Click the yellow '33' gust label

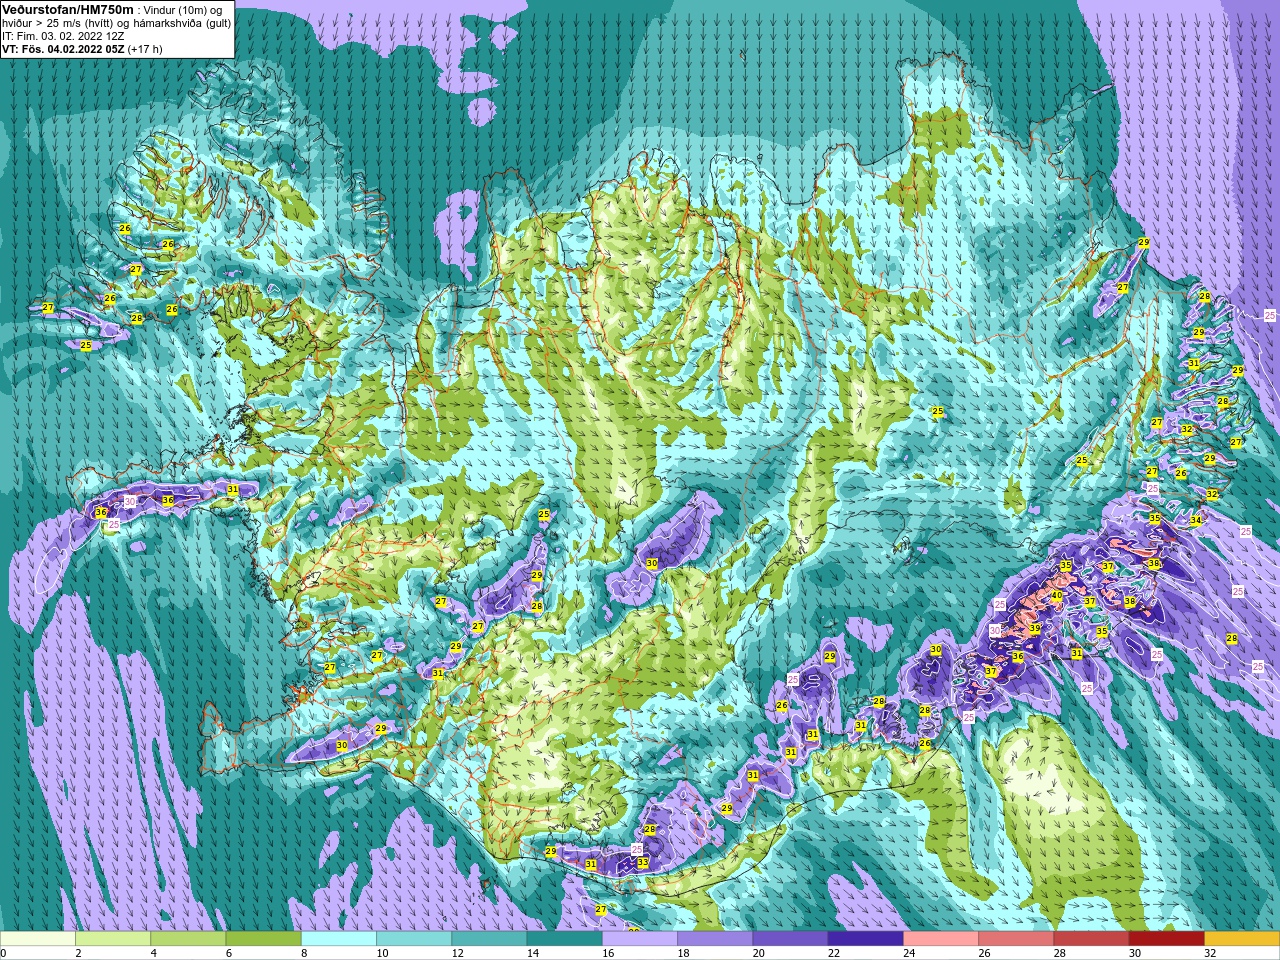[x=642, y=862]
